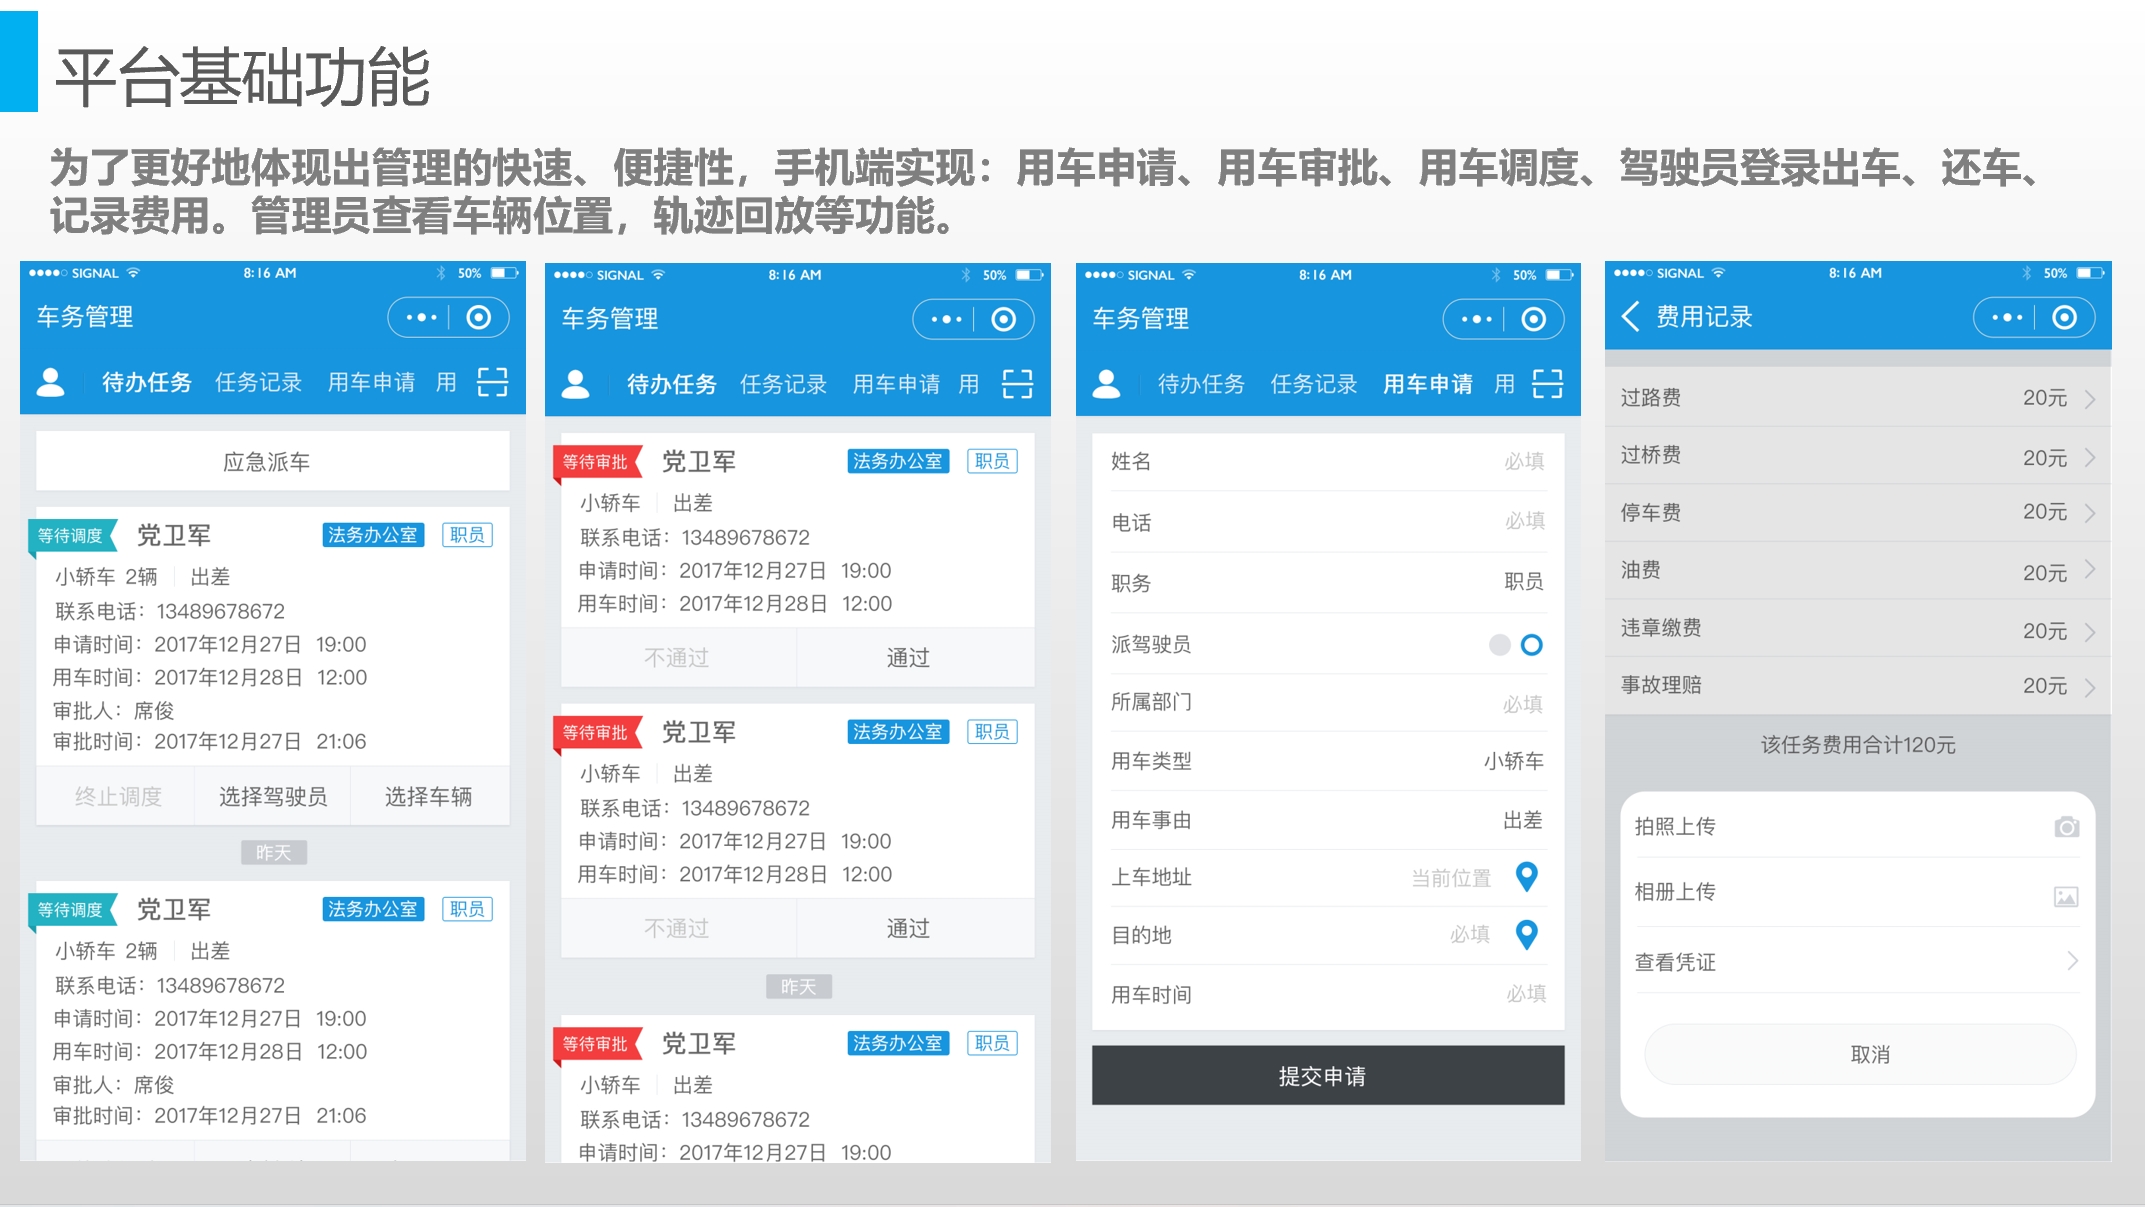2145x1207 pixels.
Task: Click the location pin beside 目的地
Action: pos(1526,935)
